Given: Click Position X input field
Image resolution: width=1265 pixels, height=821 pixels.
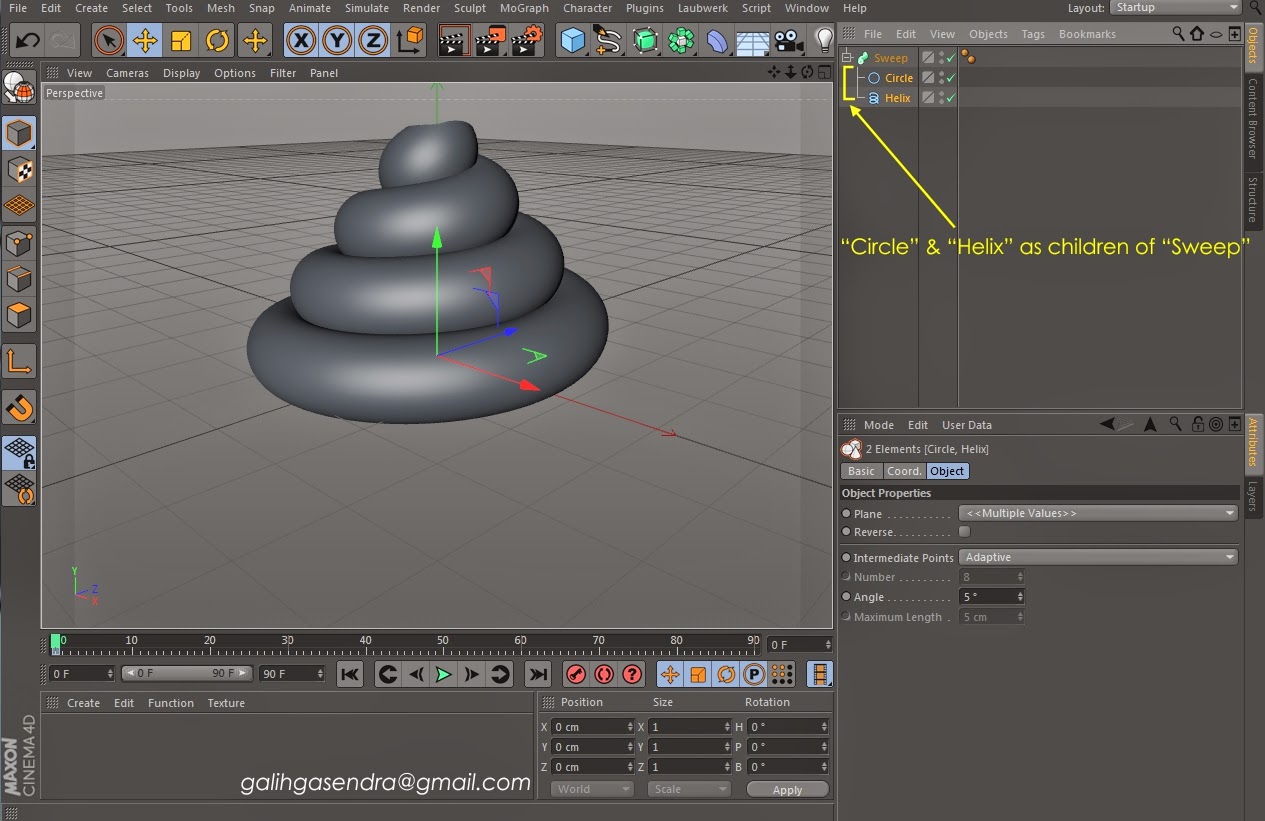Looking at the screenshot, I should (594, 727).
